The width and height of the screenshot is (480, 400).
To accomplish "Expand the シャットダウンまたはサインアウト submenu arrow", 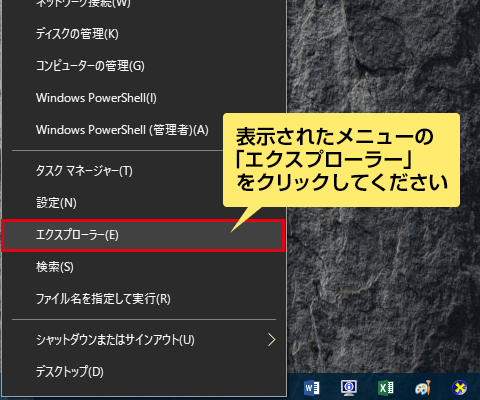I will pyautogui.click(x=272, y=340).
